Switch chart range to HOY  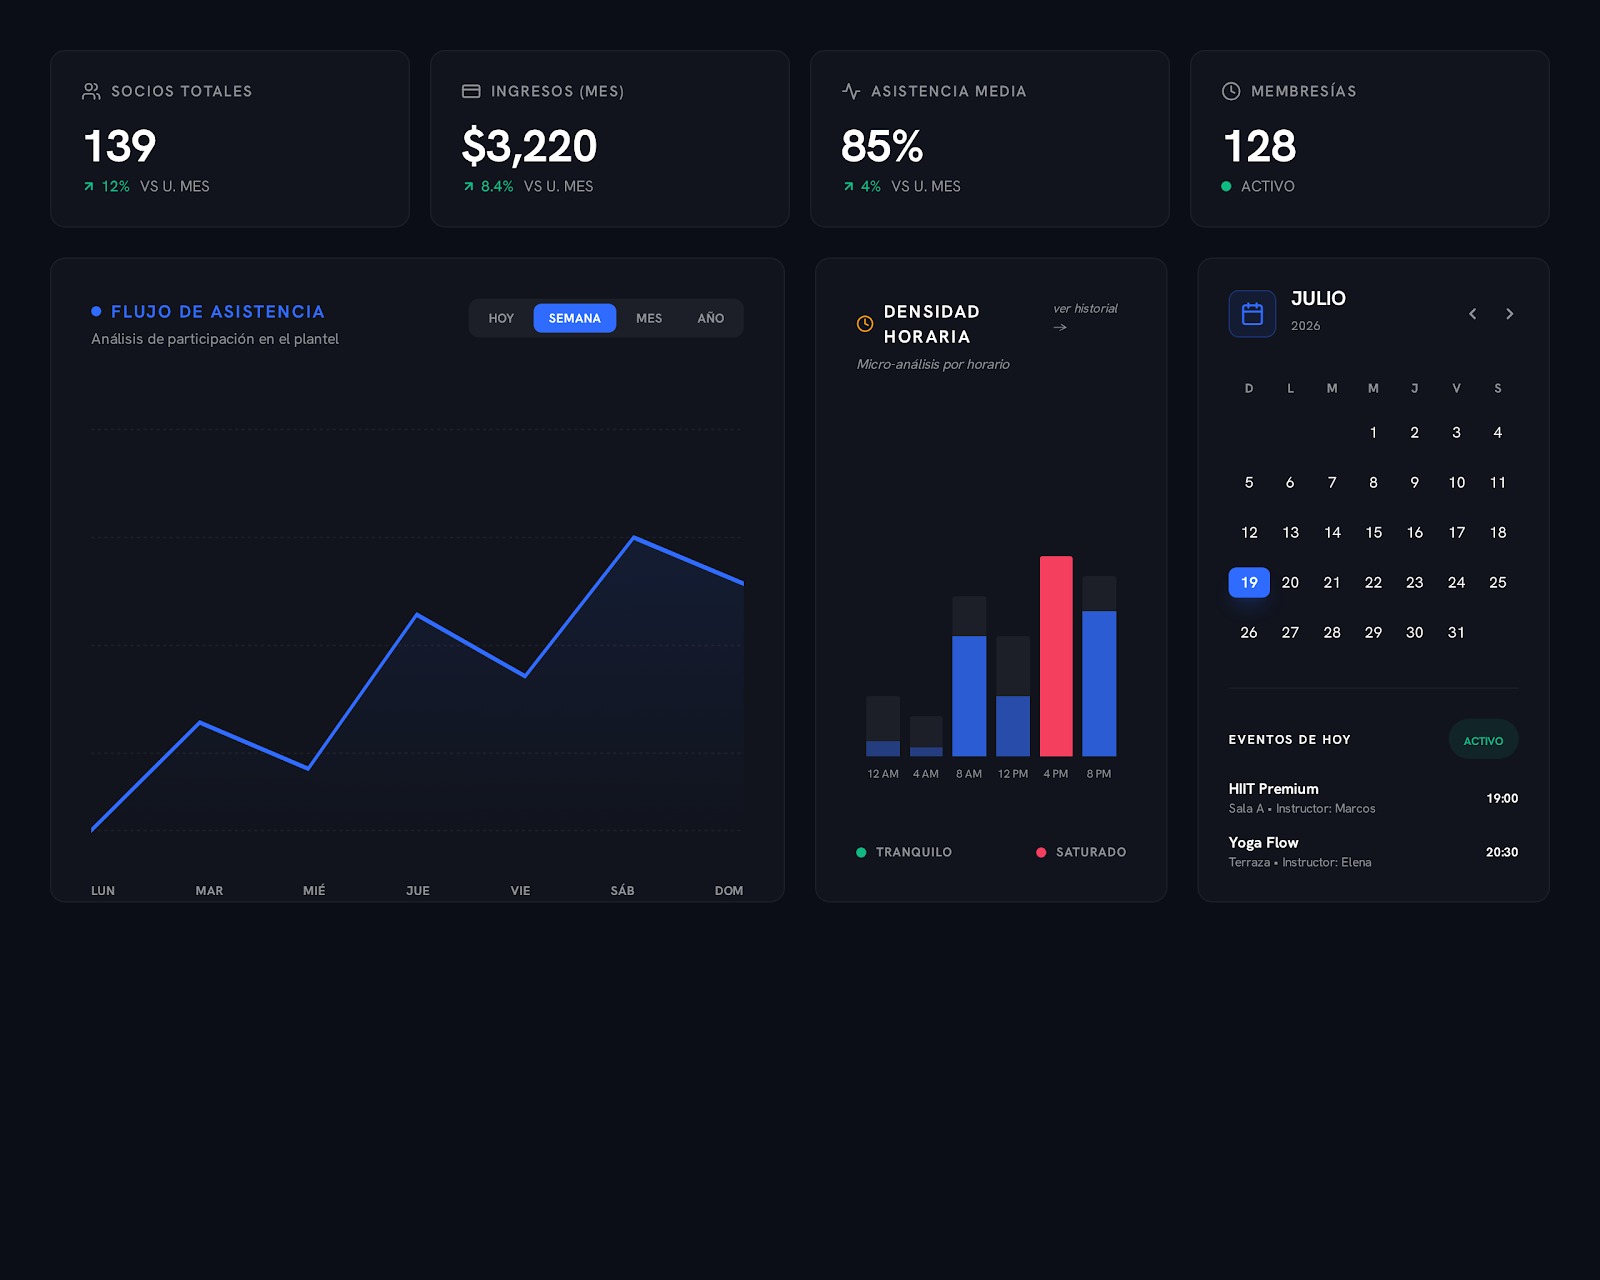[x=501, y=318]
